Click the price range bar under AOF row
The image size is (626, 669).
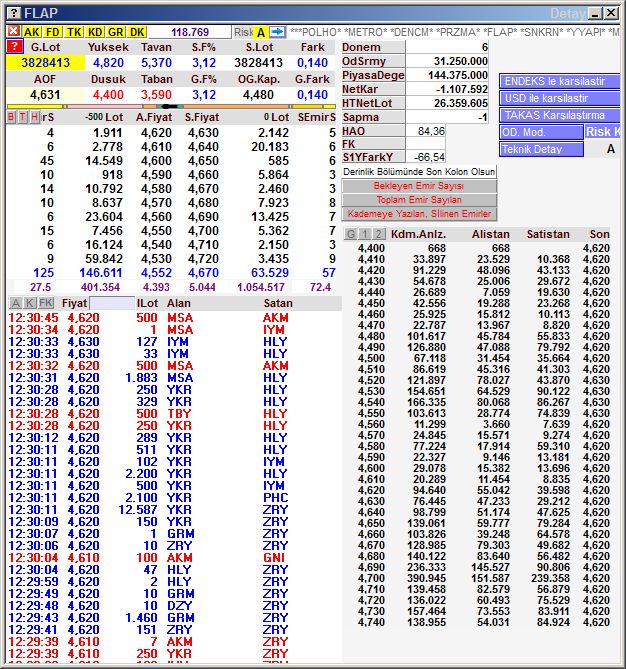(172, 106)
